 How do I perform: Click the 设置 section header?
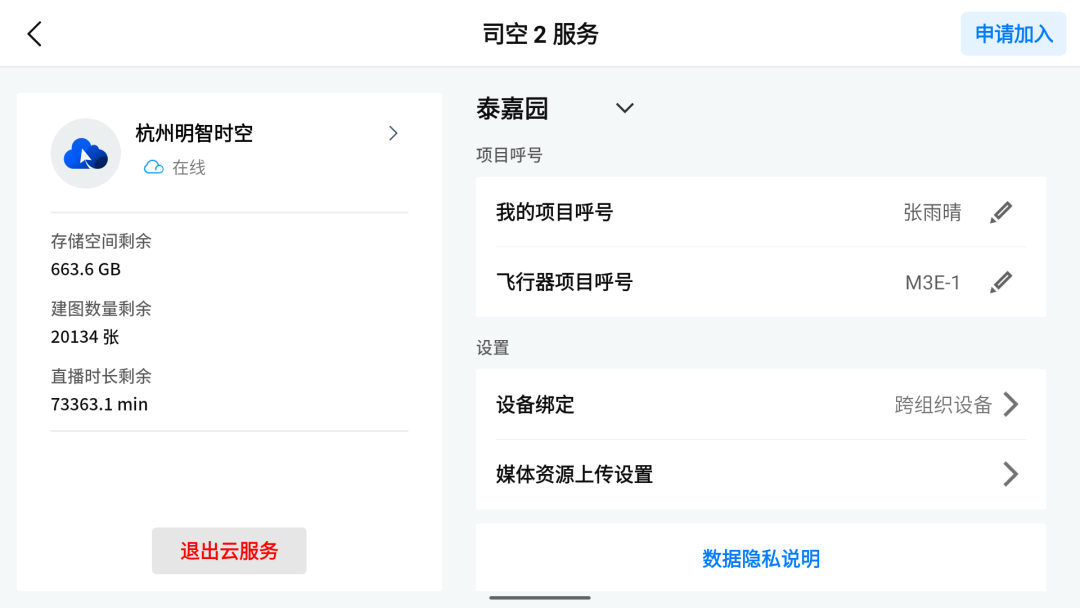(x=493, y=348)
